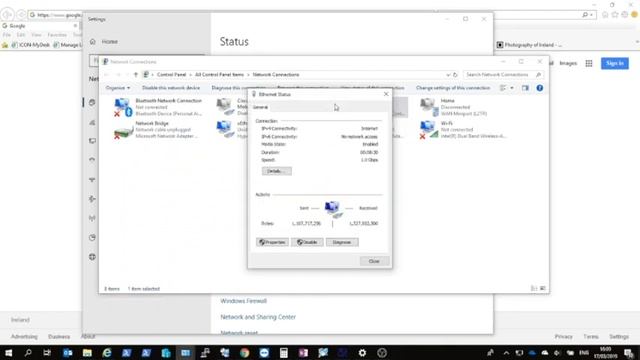640x360 pixels.
Task: Click ICON MyDesk favorites bar bookmark
Action: point(31,45)
